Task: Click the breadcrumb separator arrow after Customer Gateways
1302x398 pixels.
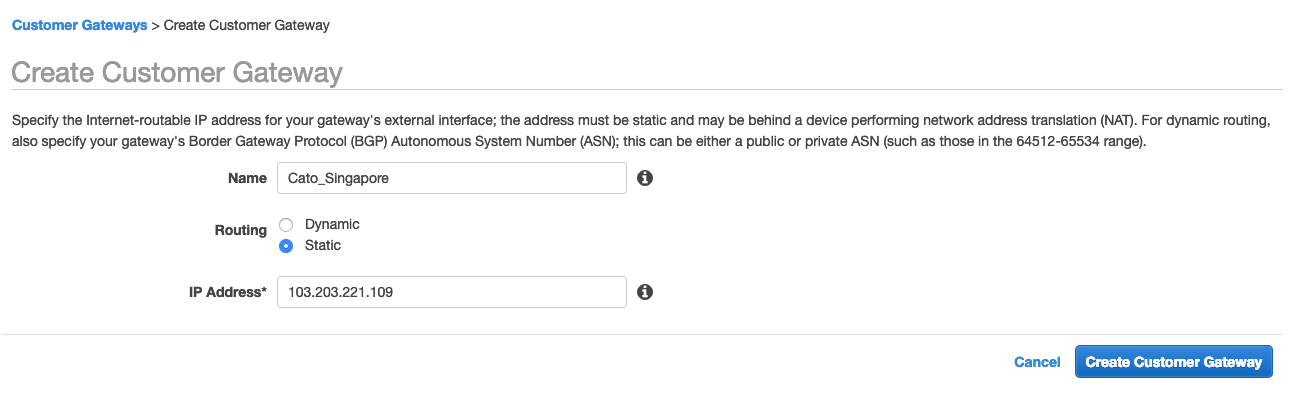Action: (x=155, y=25)
